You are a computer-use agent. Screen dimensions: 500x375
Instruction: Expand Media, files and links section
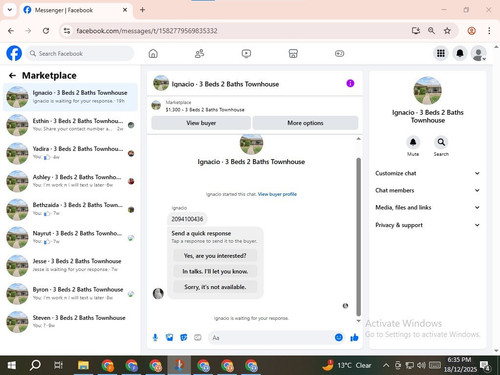click(x=428, y=207)
